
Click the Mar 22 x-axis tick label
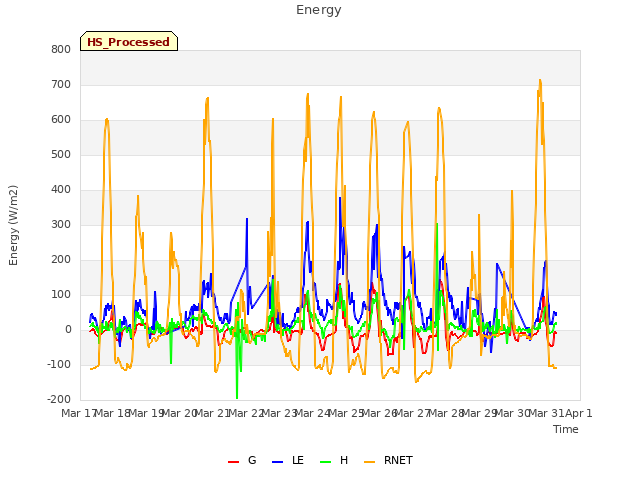[246, 413]
